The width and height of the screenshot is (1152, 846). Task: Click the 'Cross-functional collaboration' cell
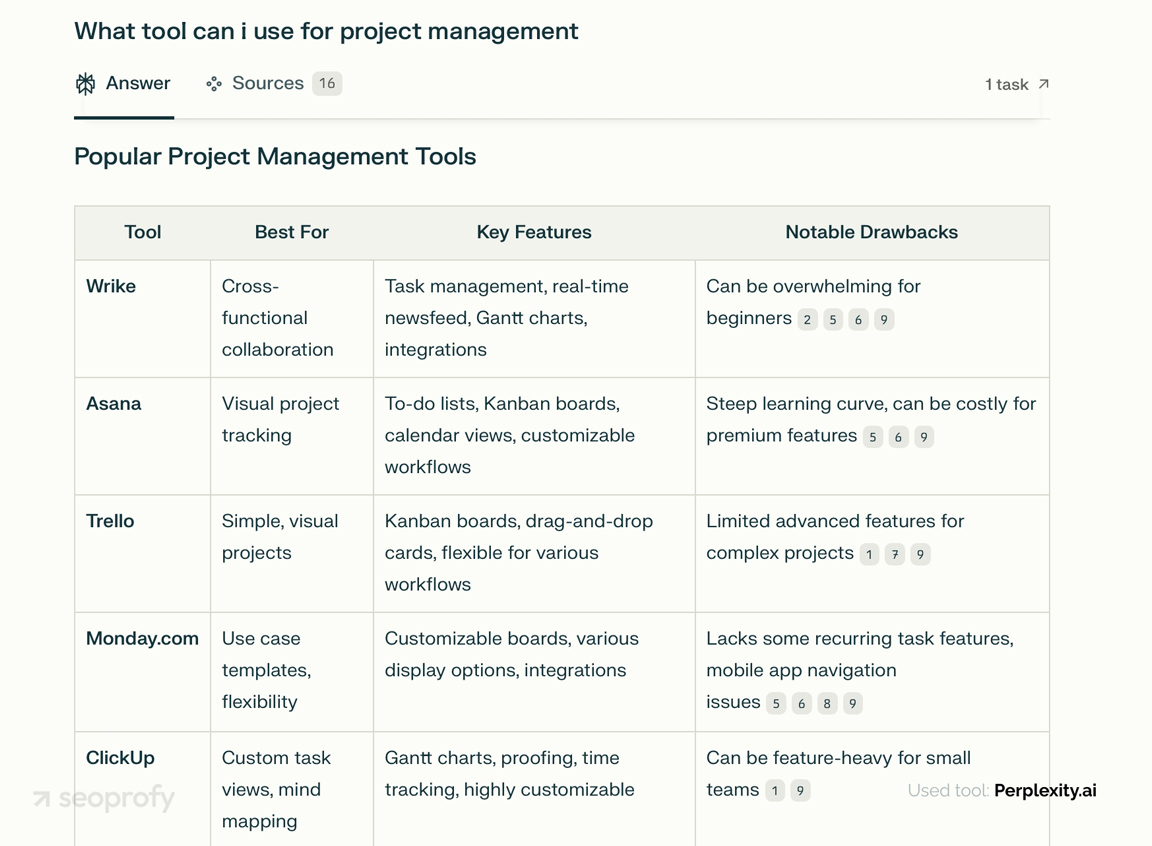[x=292, y=319]
